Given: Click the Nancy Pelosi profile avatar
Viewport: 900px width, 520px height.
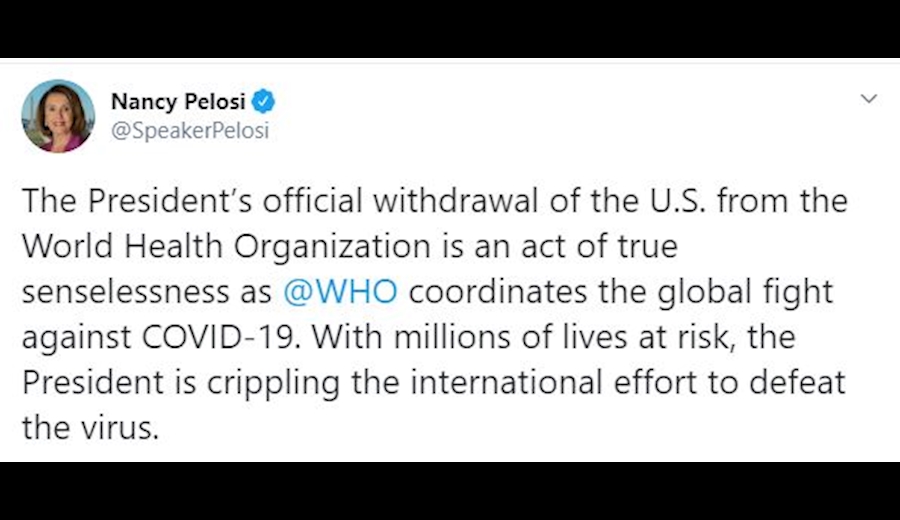Looking at the screenshot, I should tap(58, 116).
